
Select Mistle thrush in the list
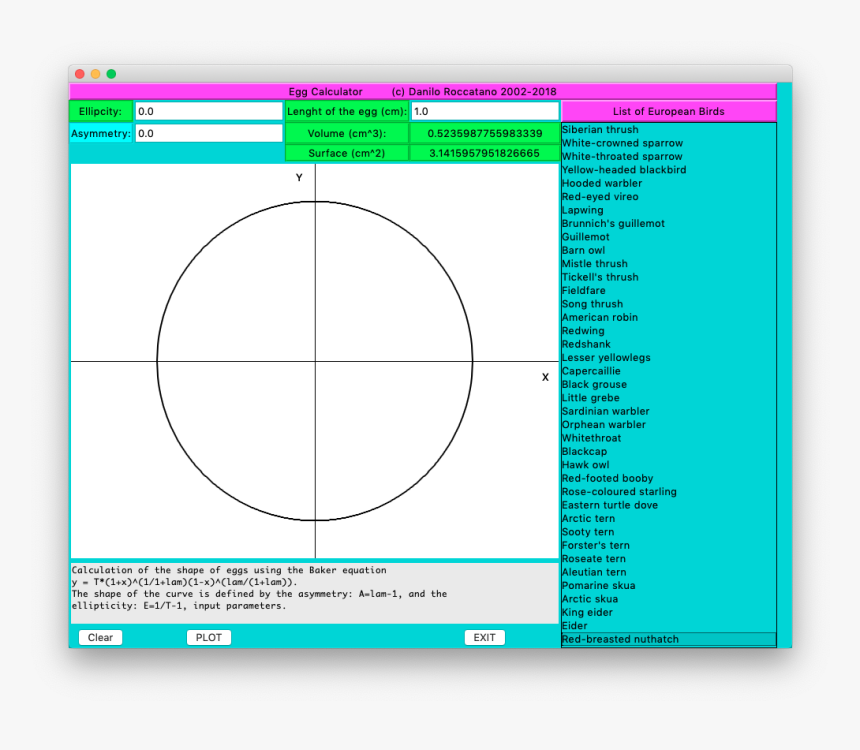669,264
